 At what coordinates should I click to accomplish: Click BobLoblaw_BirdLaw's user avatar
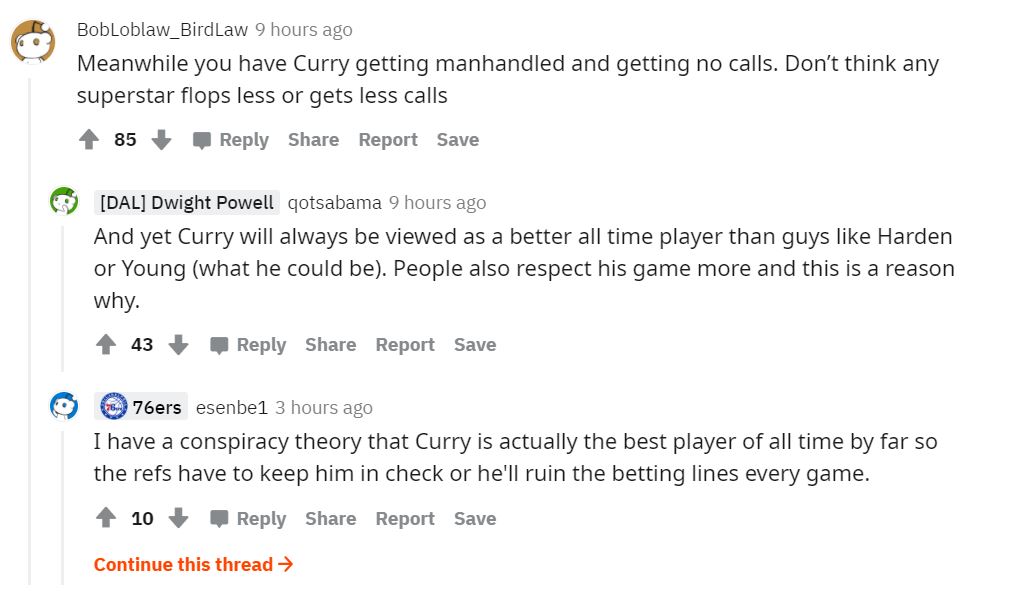click(x=32, y=41)
